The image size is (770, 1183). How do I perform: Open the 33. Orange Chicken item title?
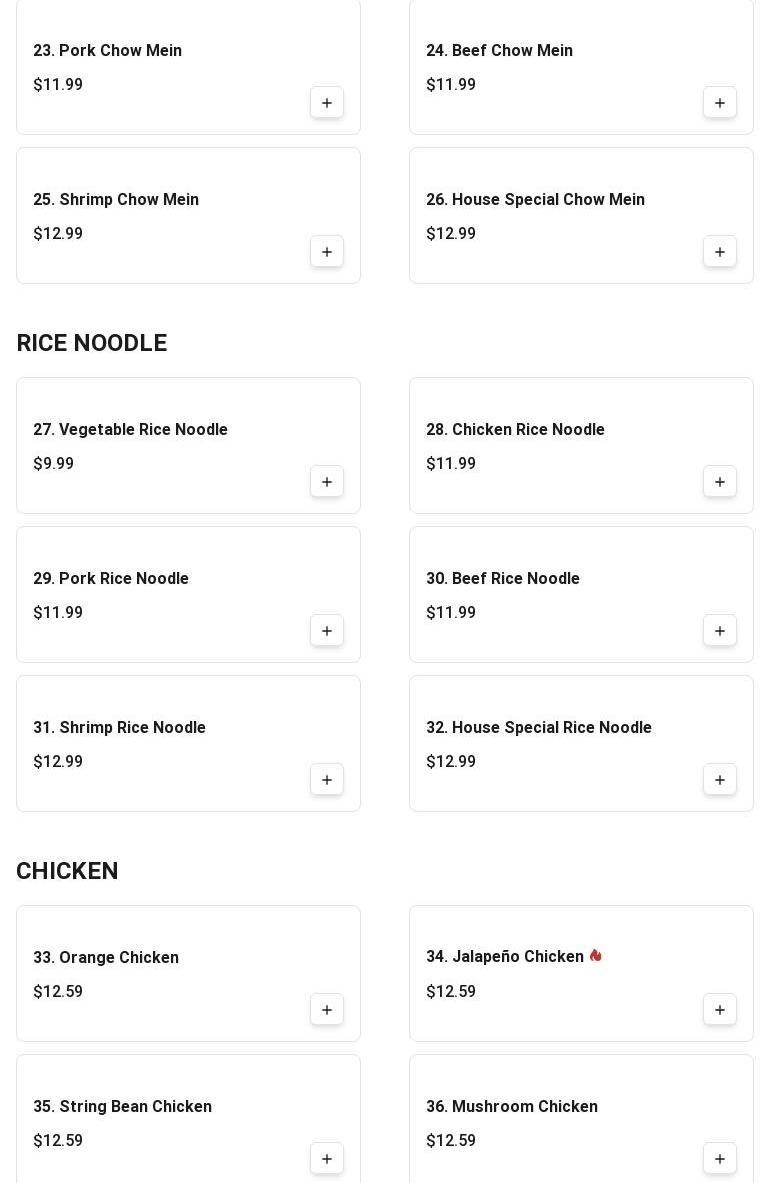pos(106,957)
